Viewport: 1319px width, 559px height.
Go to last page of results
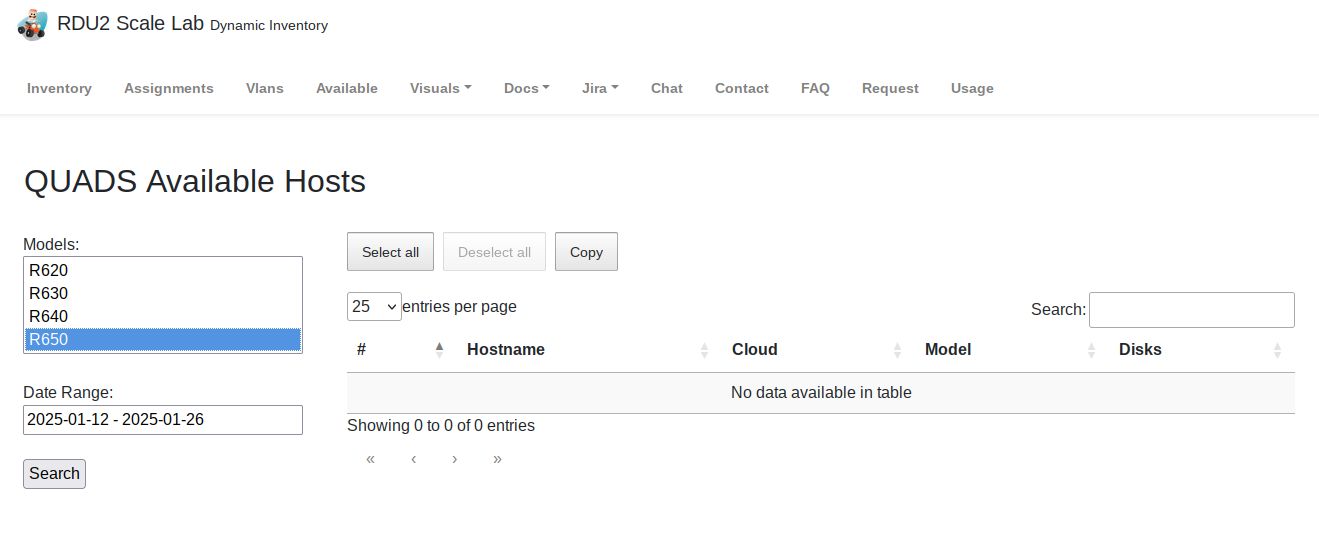pyautogui.click(x=497, y=459)
